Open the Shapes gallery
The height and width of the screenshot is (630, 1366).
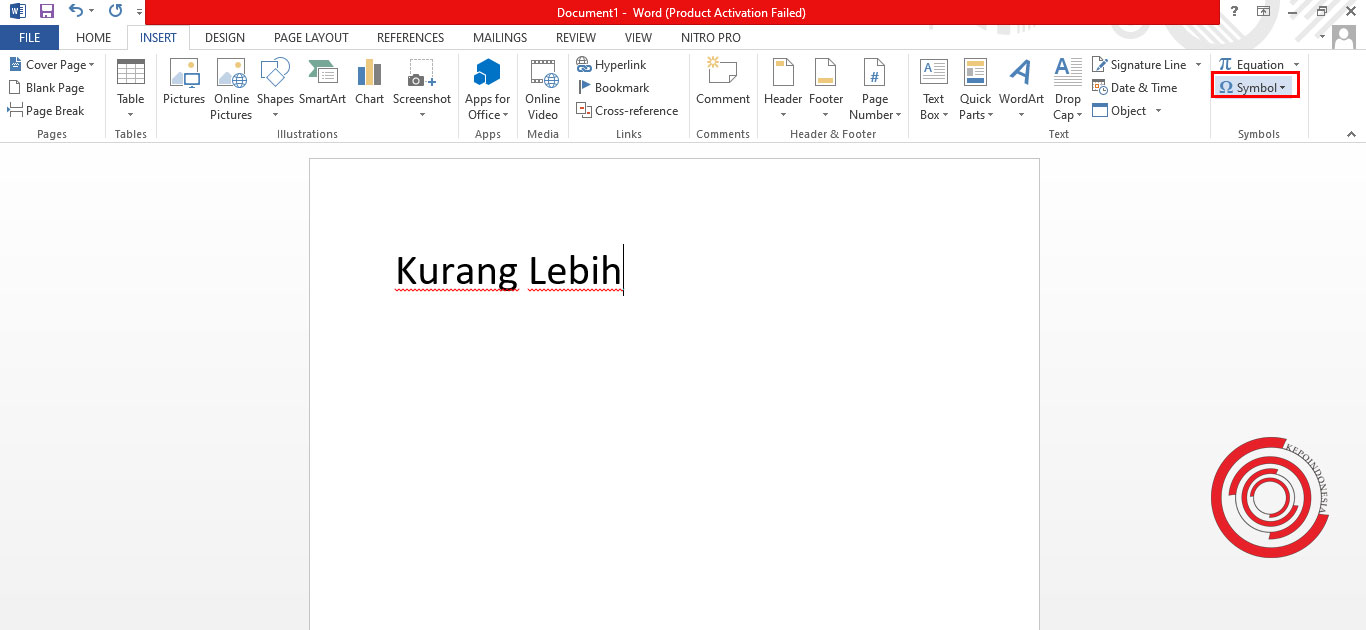275,88
